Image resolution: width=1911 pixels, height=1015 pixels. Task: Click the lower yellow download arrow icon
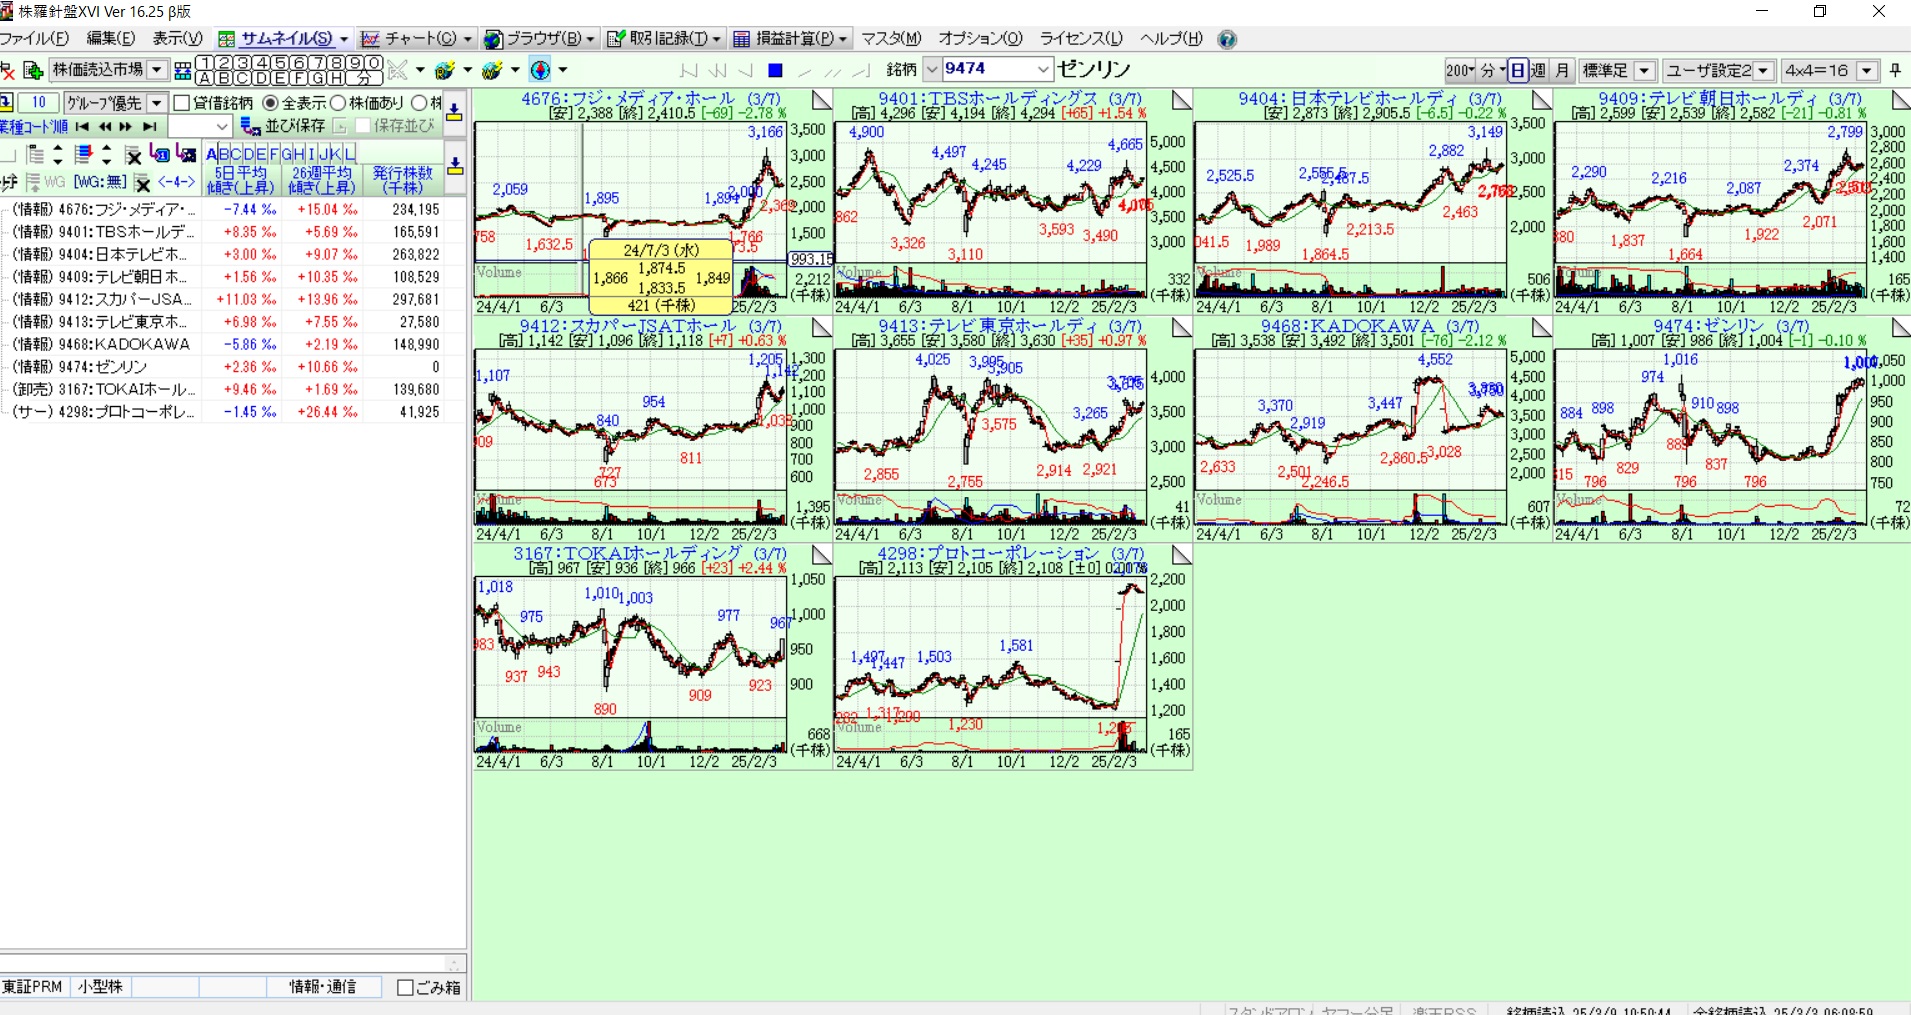(455, 165)
